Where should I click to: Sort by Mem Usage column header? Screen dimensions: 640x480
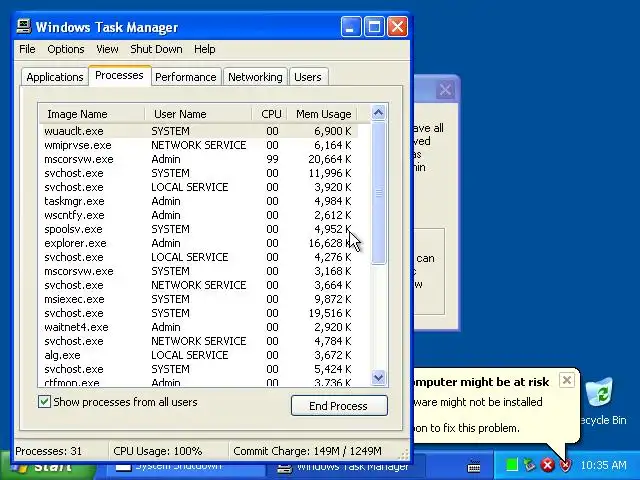pyautogui.click(x=322, y=114)
